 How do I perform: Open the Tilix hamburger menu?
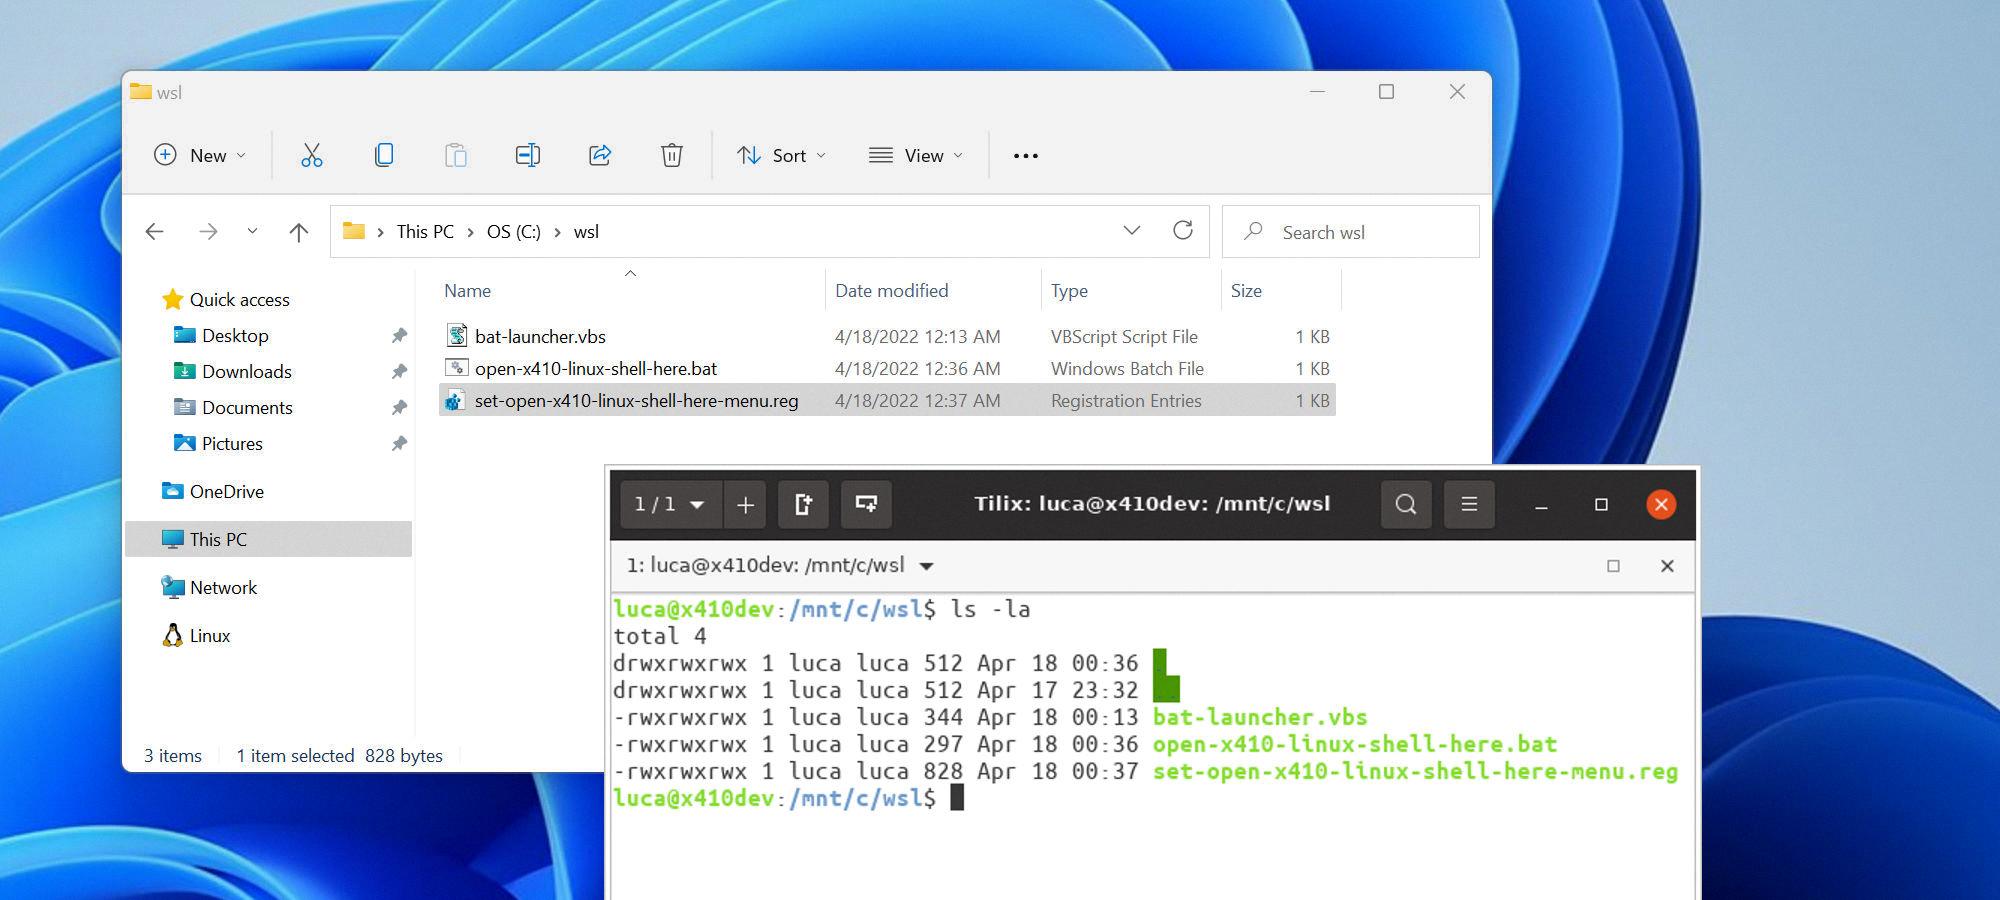(1469, 504)
